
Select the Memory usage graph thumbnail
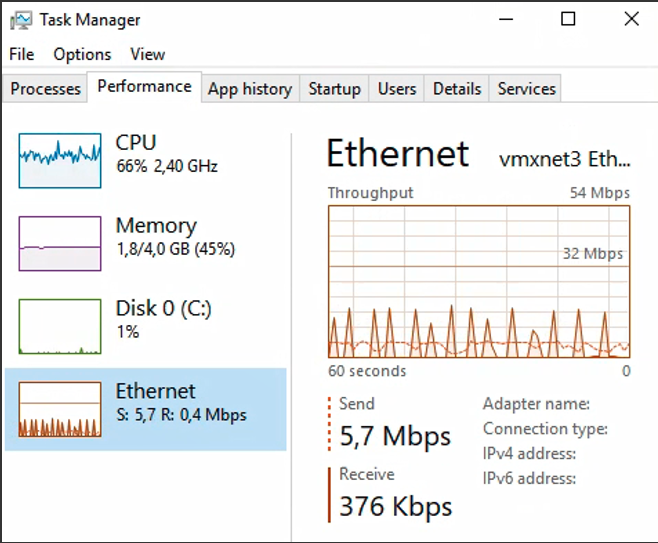click(x=60, y=243)
